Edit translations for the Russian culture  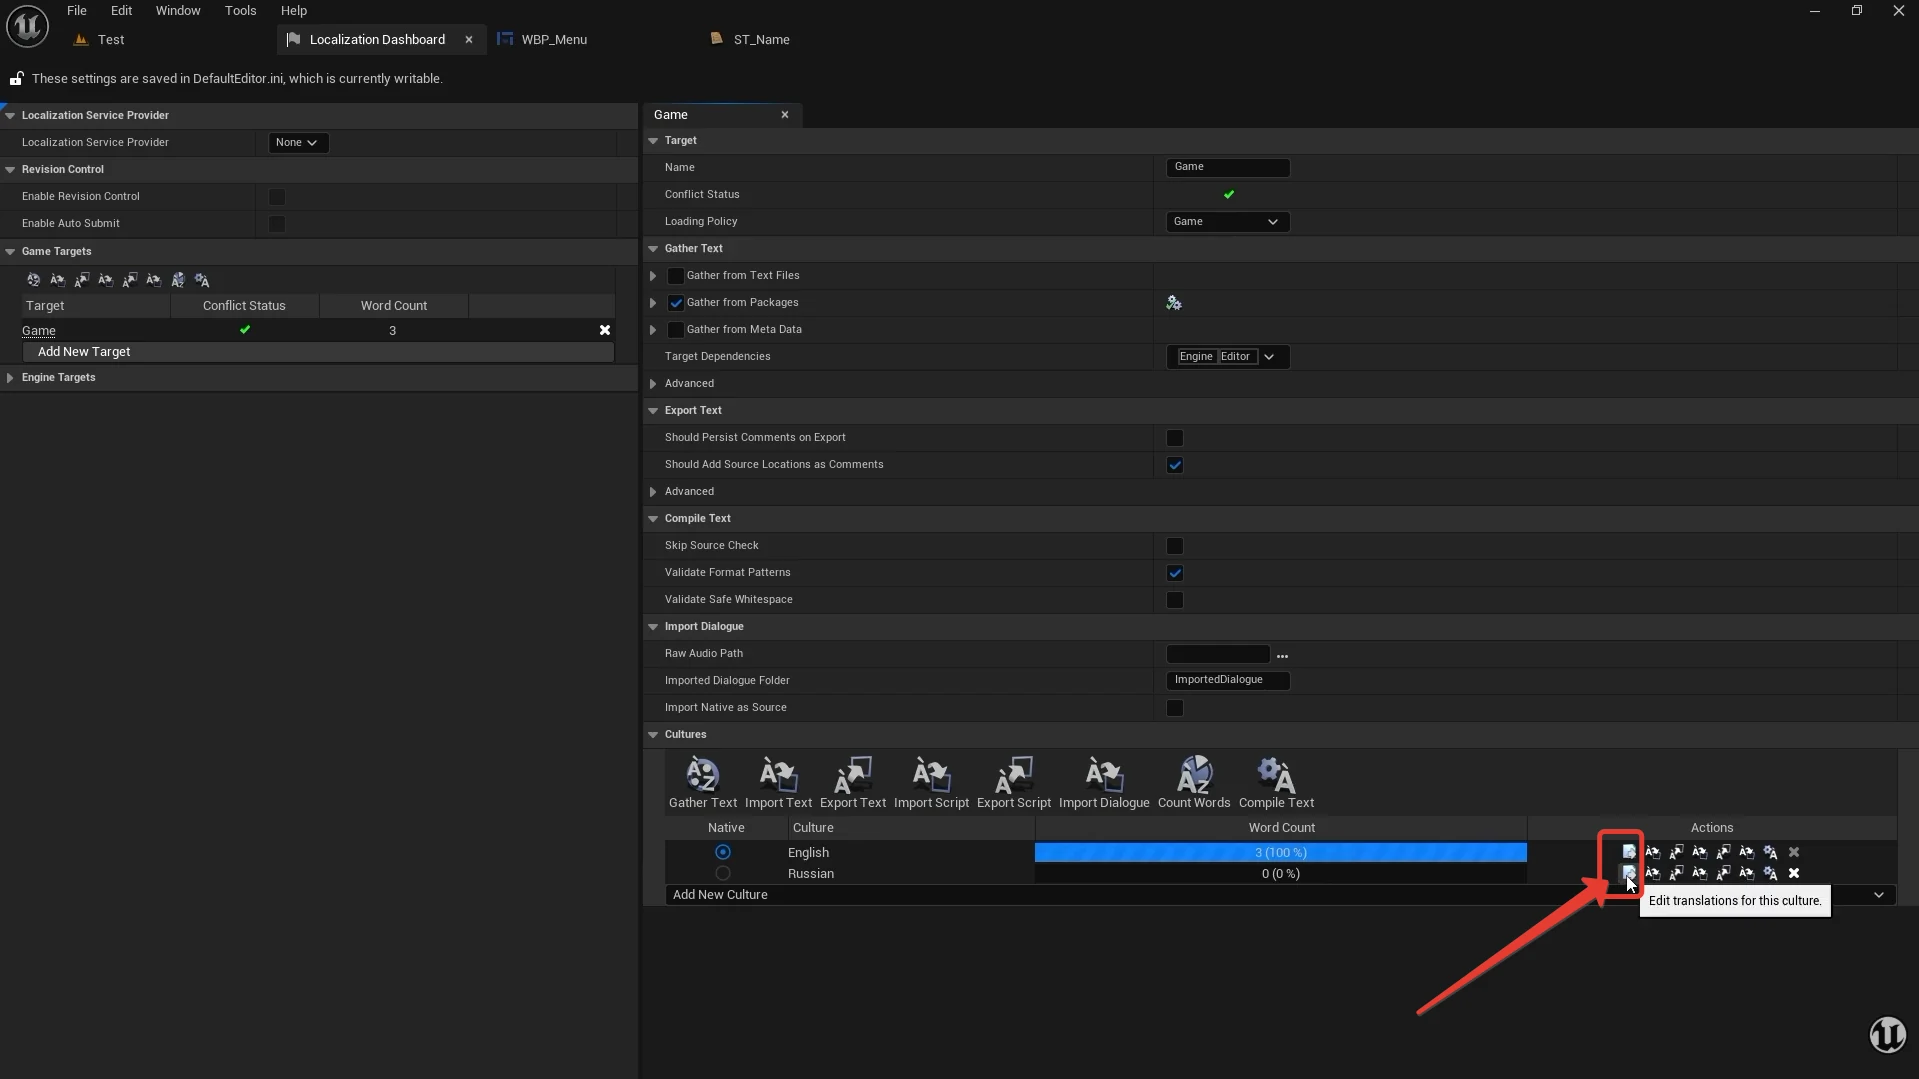coord(1628,873)
